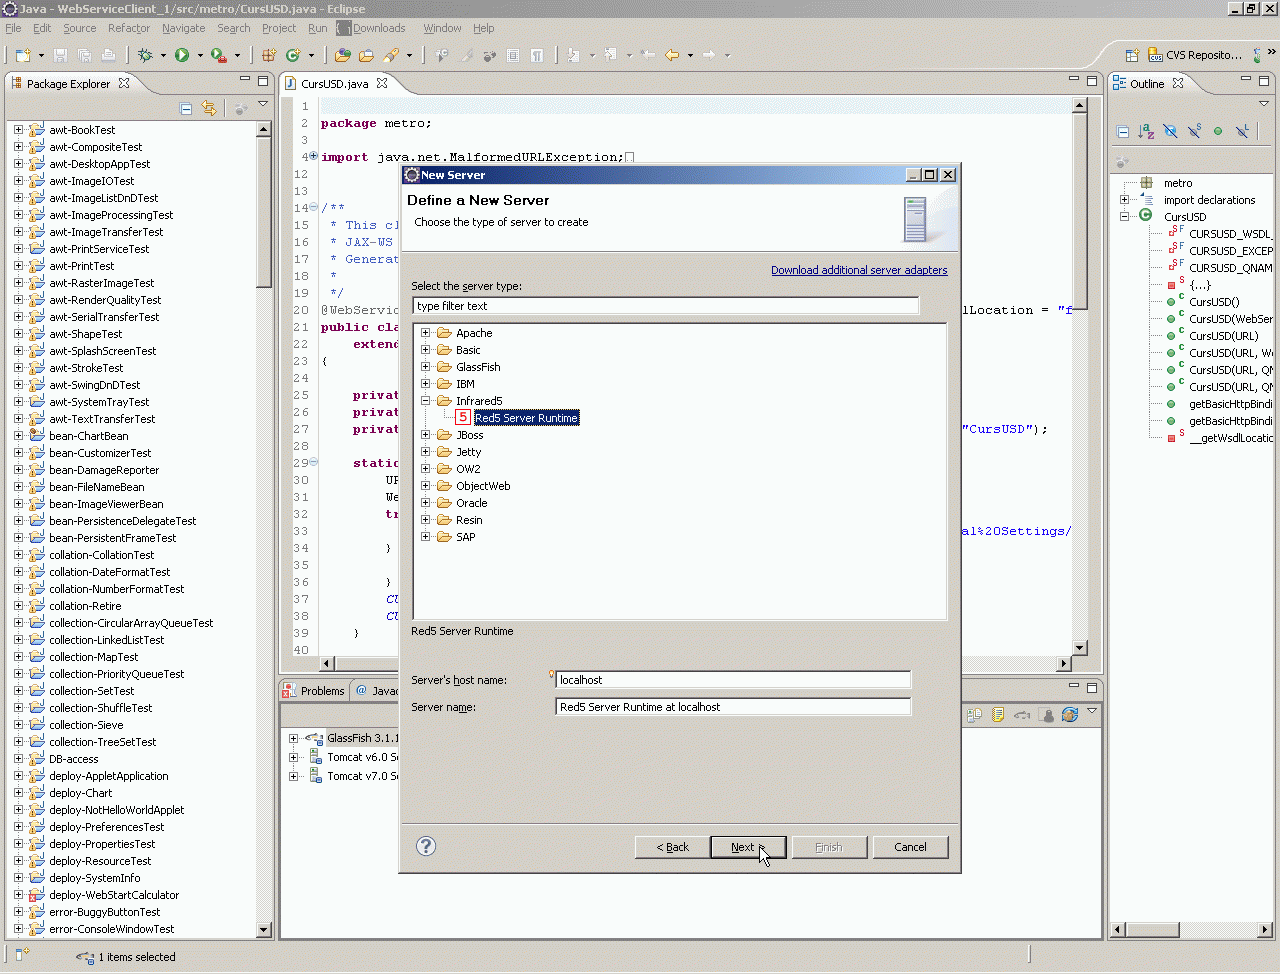Collapse the Infrared5 folder
The height and width of the screenshot is (974, 1280).
(426, 401)
